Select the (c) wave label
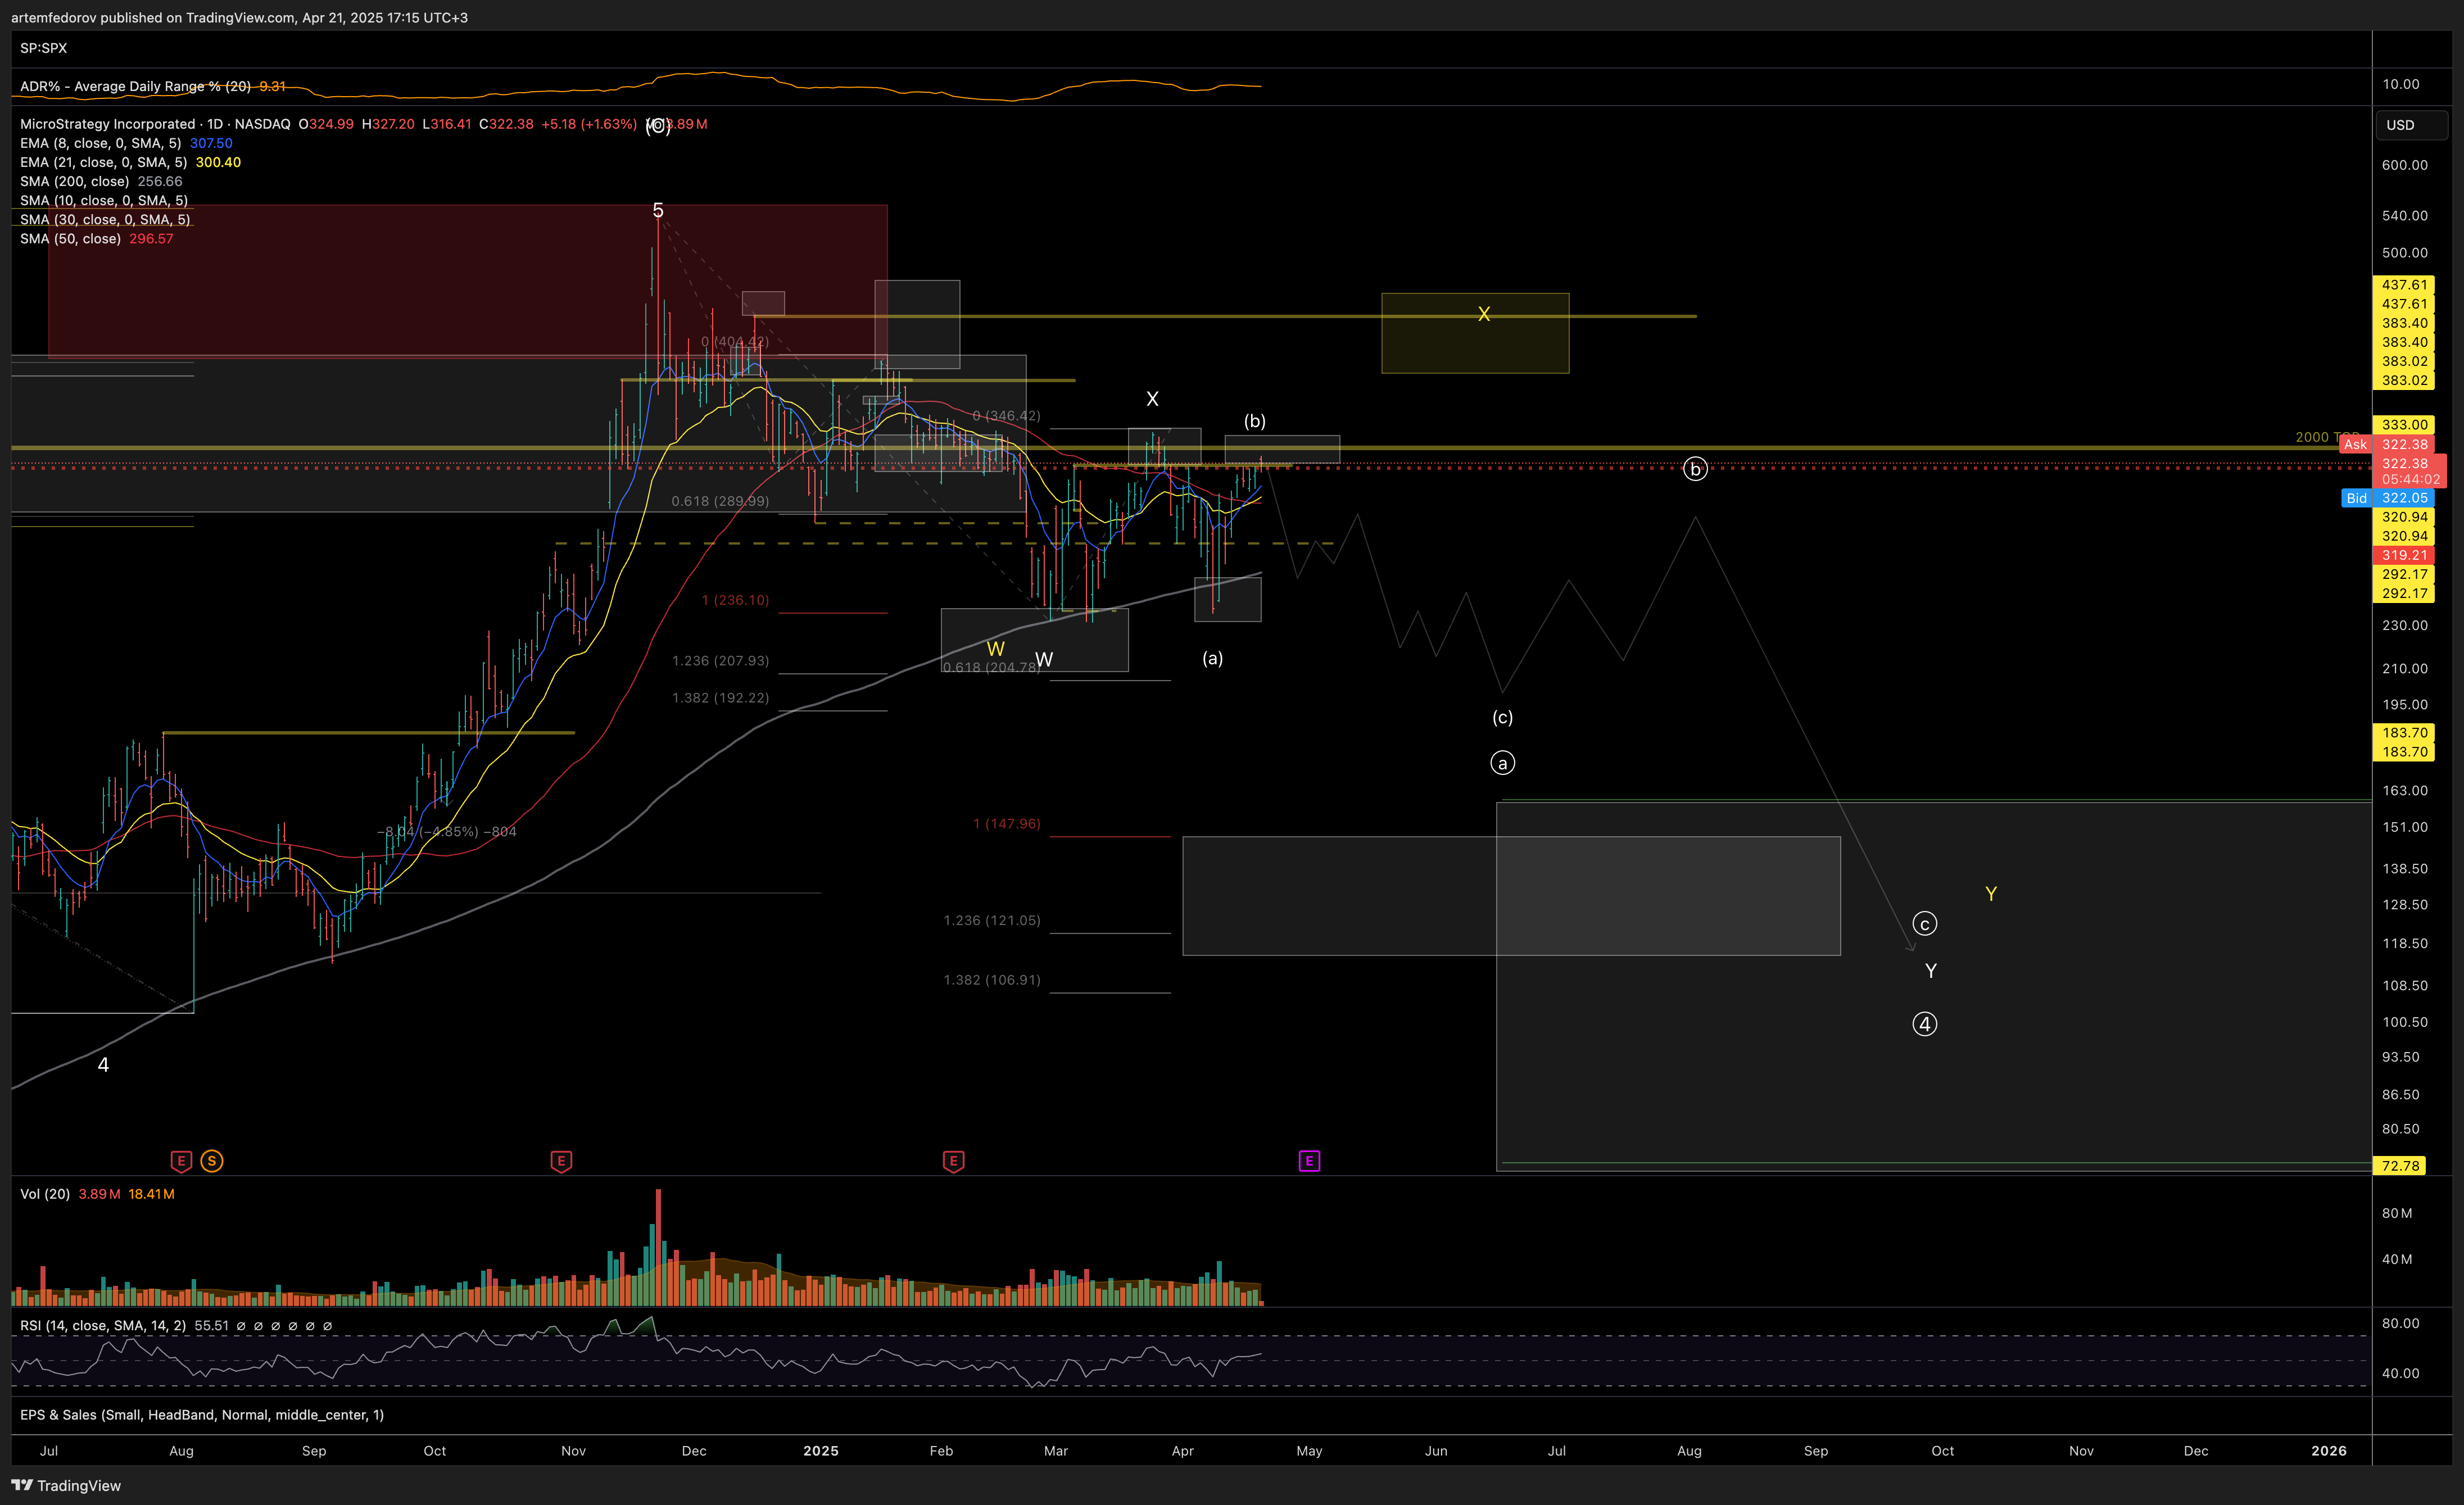 (1502, 717)
